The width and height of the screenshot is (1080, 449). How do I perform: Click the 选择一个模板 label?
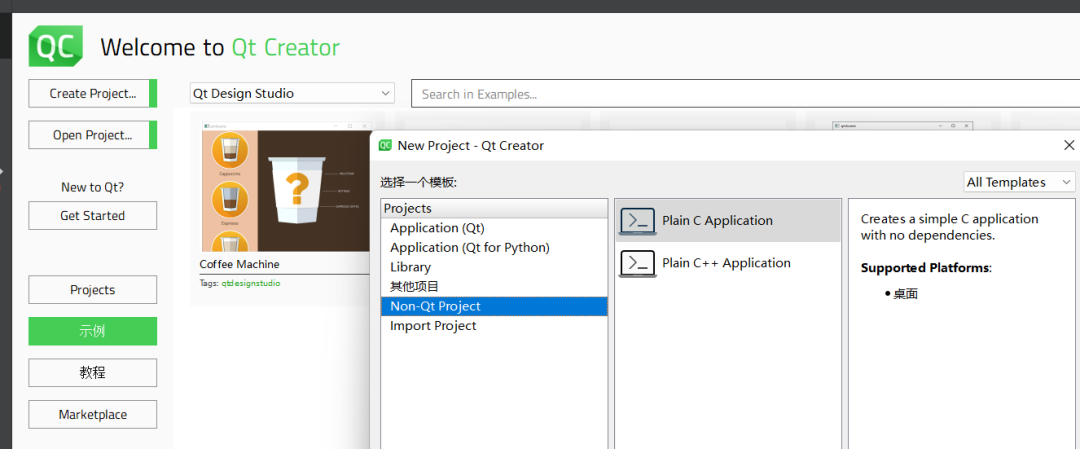pyautogui.click(x=419, y=182)
